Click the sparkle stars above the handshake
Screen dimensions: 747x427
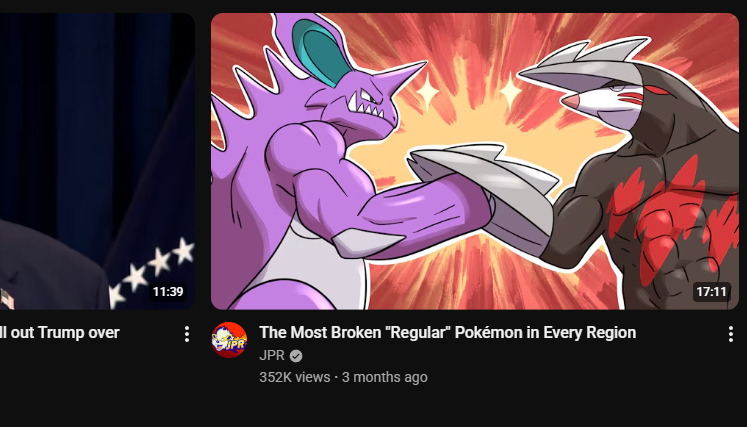click(x=468, y=92)
